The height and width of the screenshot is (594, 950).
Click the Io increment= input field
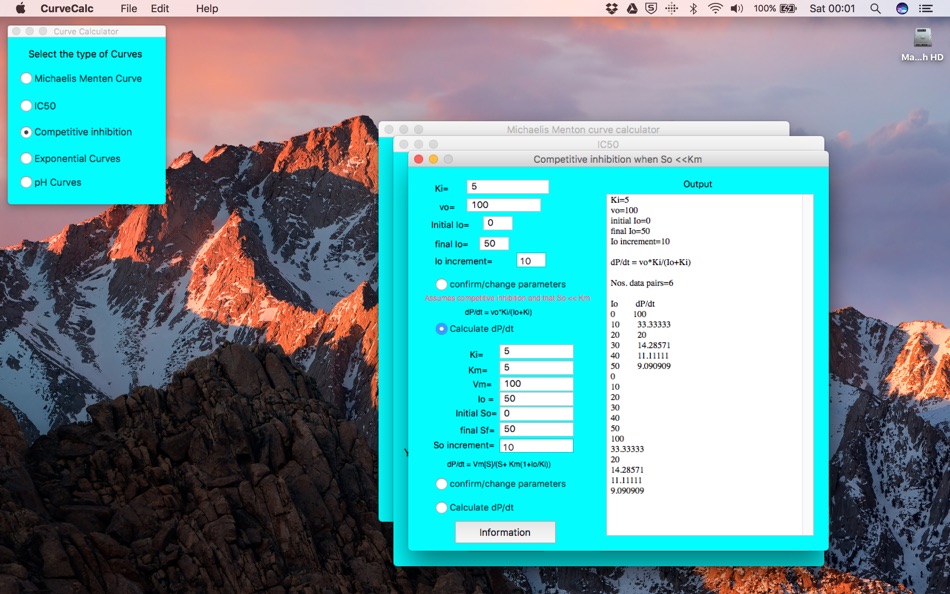pyautogui.click(x=531, y=261)
